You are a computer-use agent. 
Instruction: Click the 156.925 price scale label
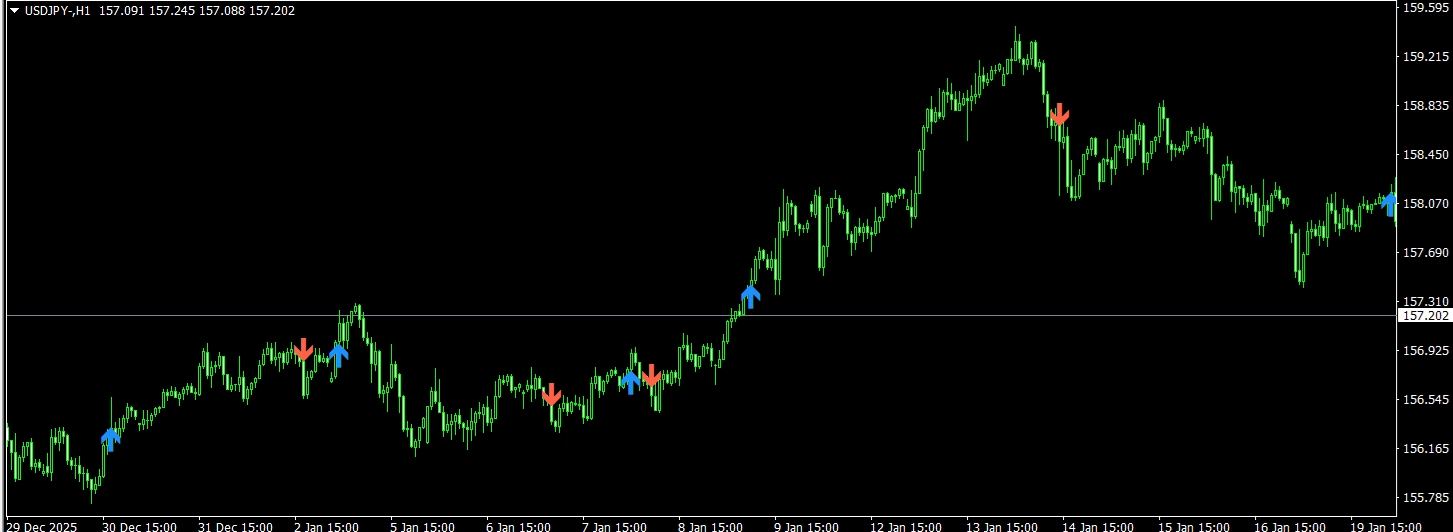[x=1426, y=351]
